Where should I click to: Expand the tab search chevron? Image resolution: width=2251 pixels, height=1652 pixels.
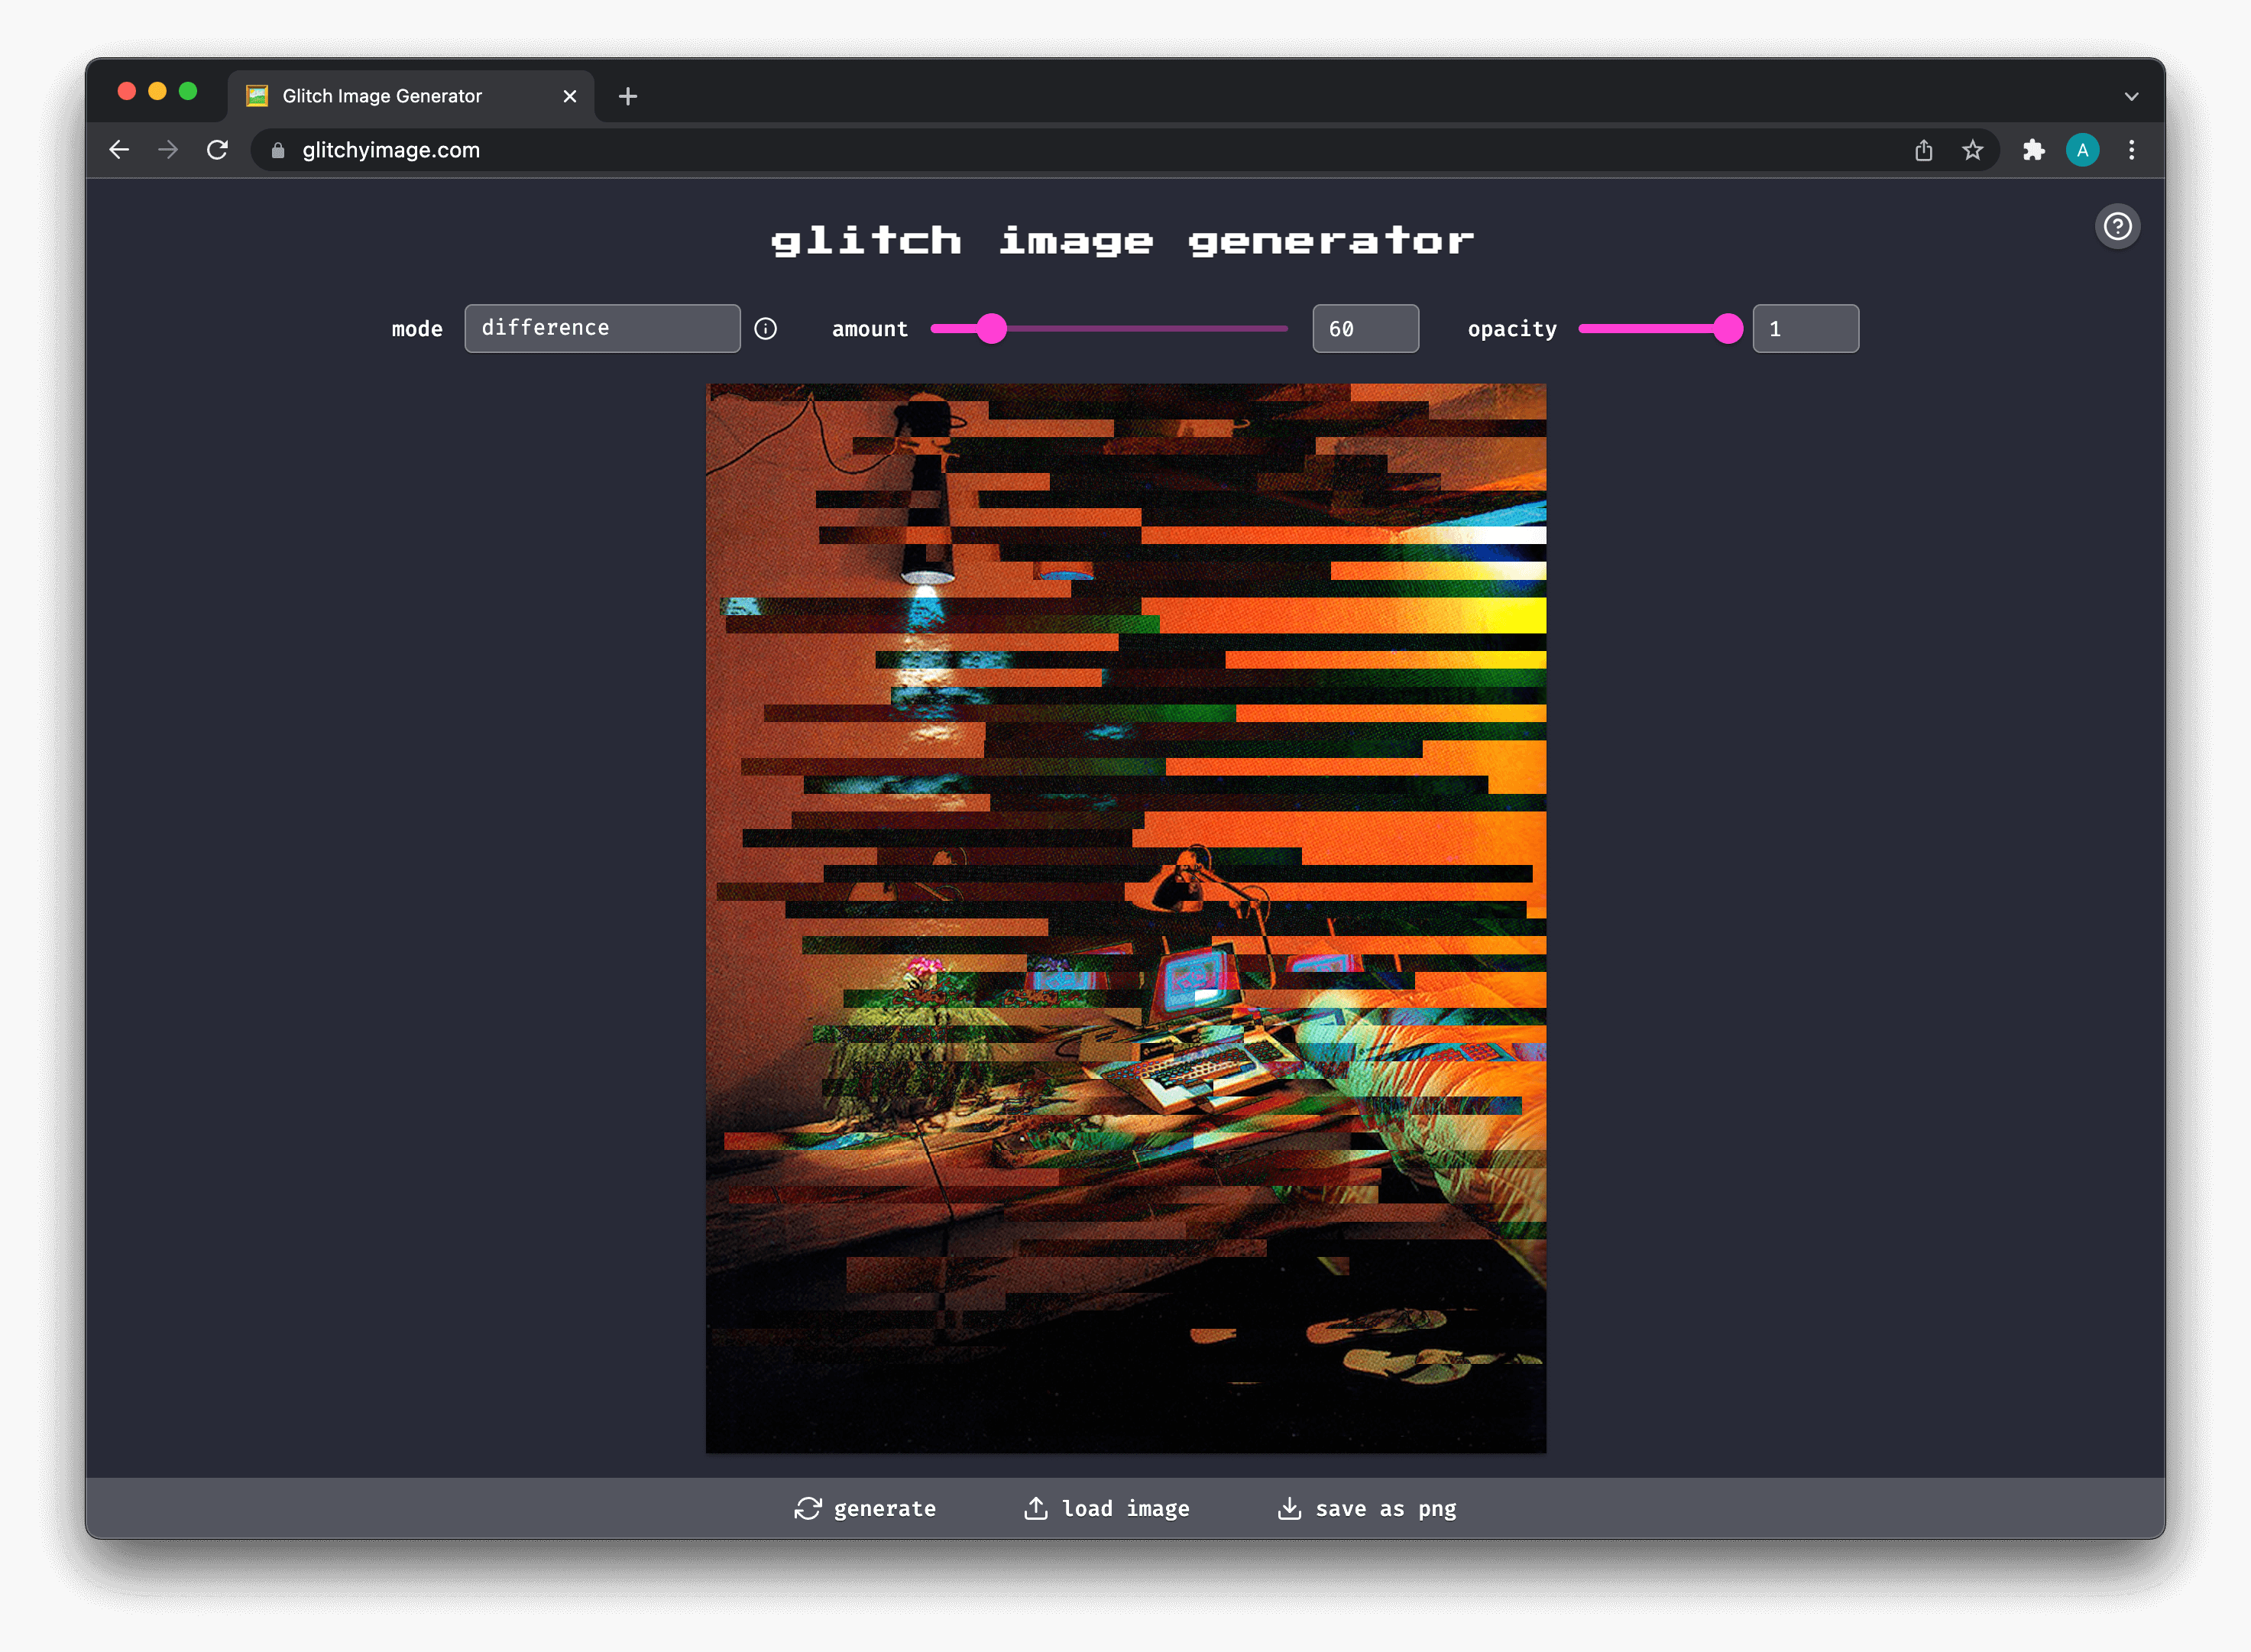pos(2131,97)
